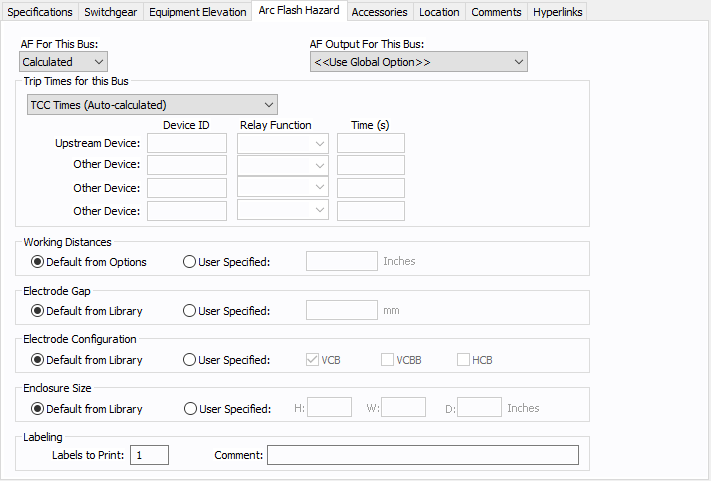Select User Specified for Enclosure Size
711x481 pixels.
coord(190,409)
